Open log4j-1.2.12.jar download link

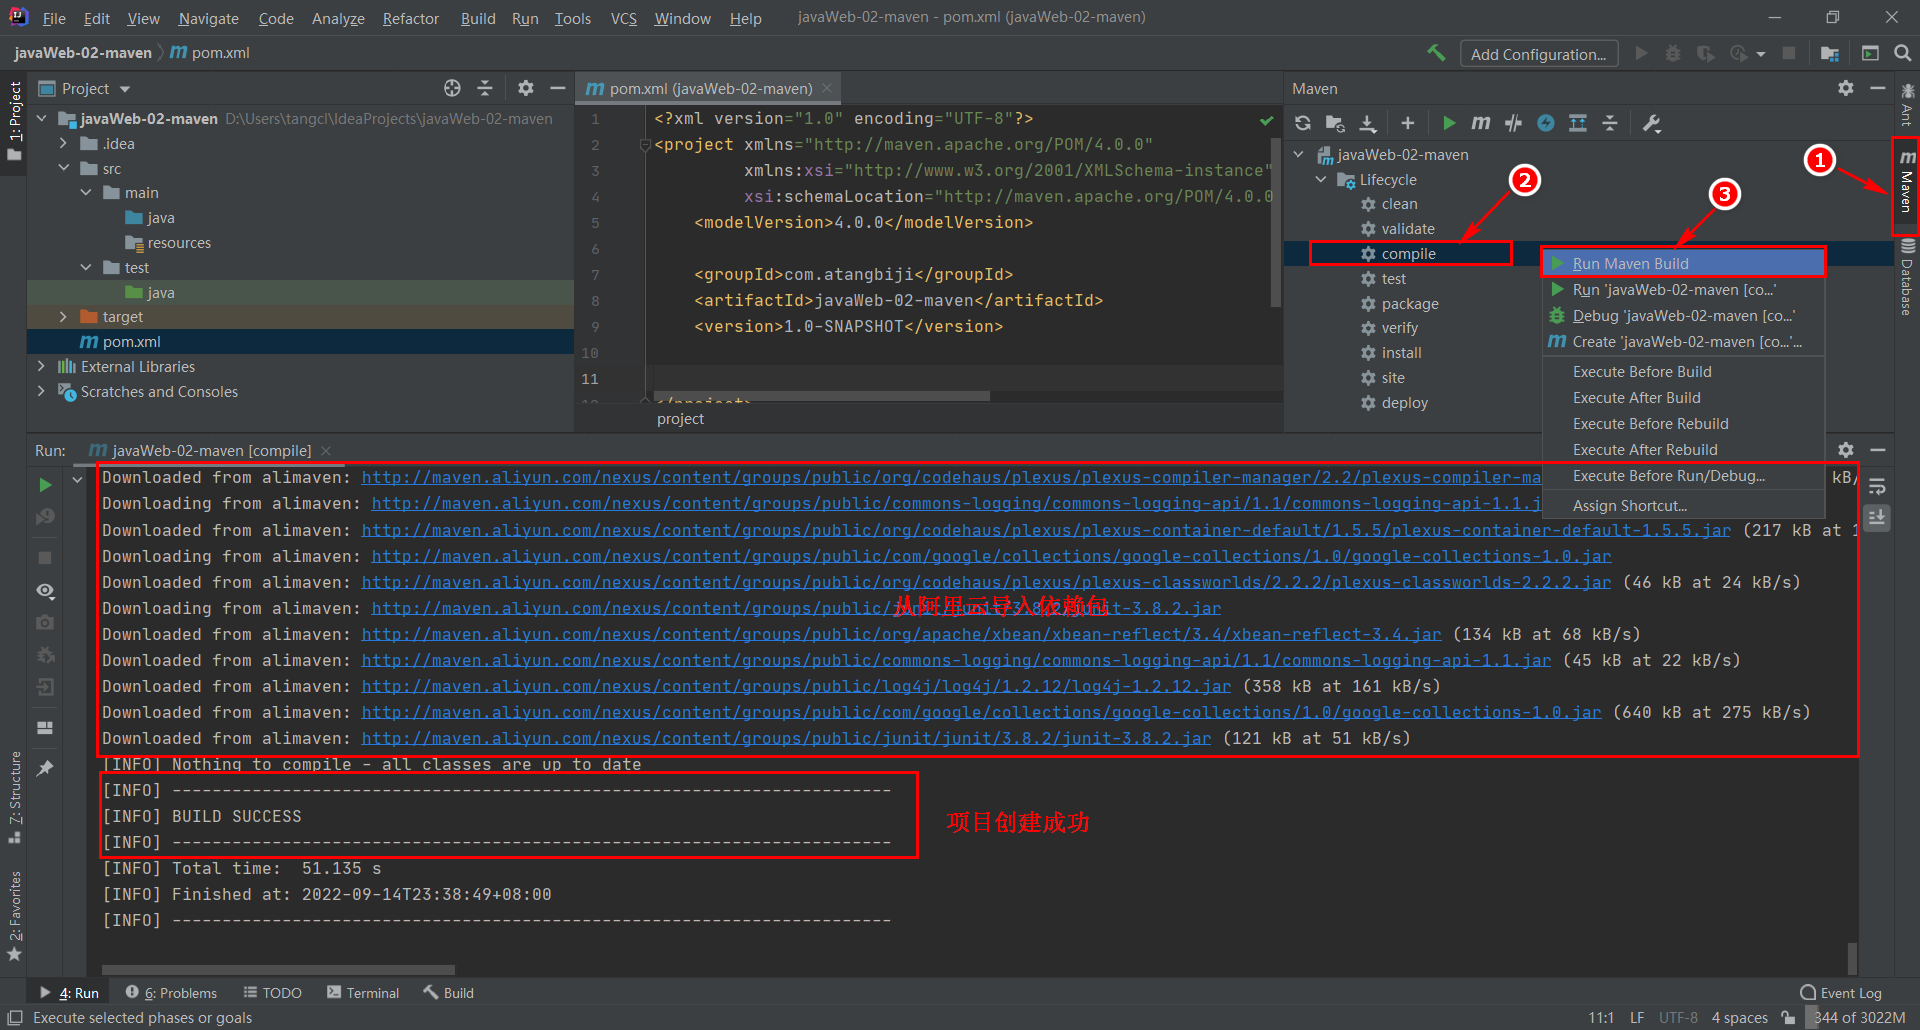click(x=796, y=686)
